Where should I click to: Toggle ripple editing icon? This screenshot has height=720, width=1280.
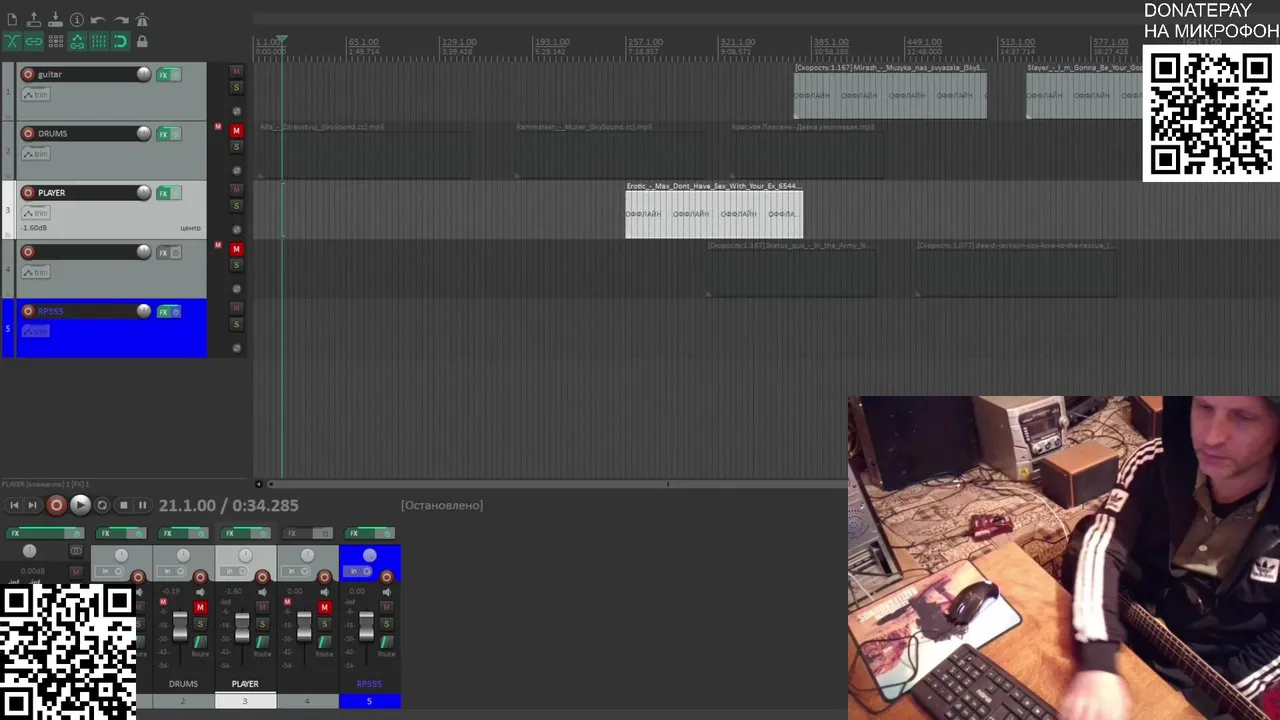pos(56,41)
